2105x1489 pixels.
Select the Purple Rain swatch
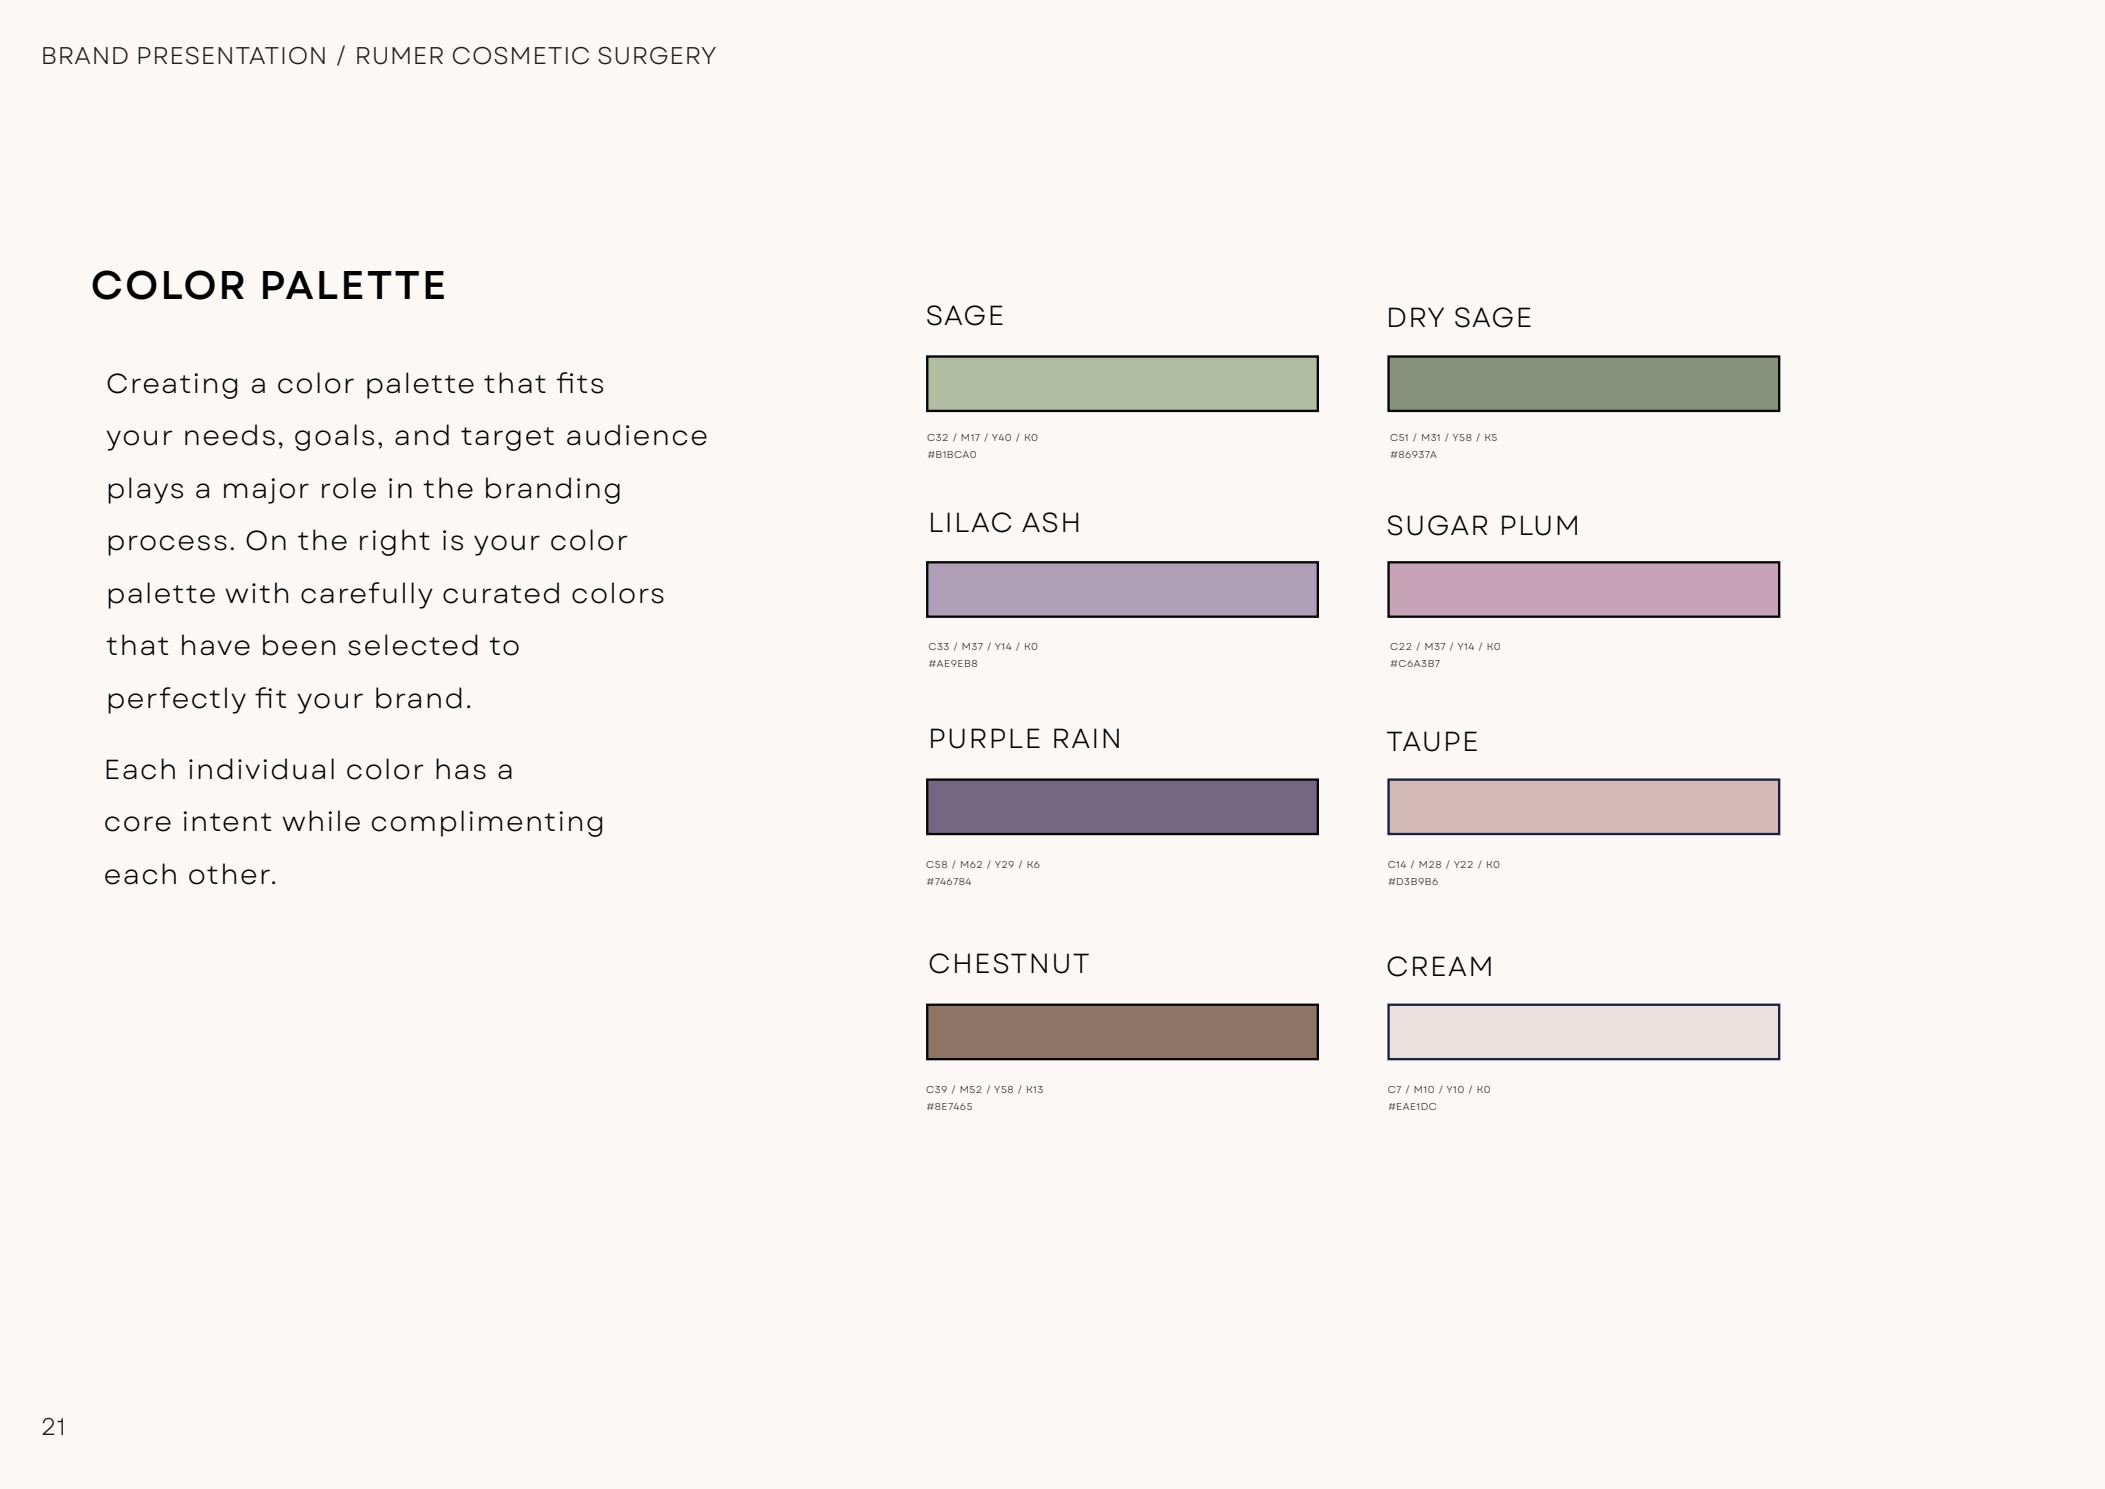pyautogui.click(x=1122, y=806)
